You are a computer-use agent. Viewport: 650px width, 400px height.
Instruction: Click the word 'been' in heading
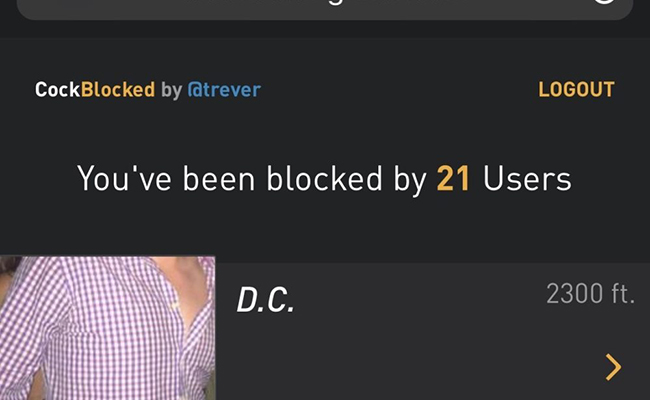click(219, 179)
